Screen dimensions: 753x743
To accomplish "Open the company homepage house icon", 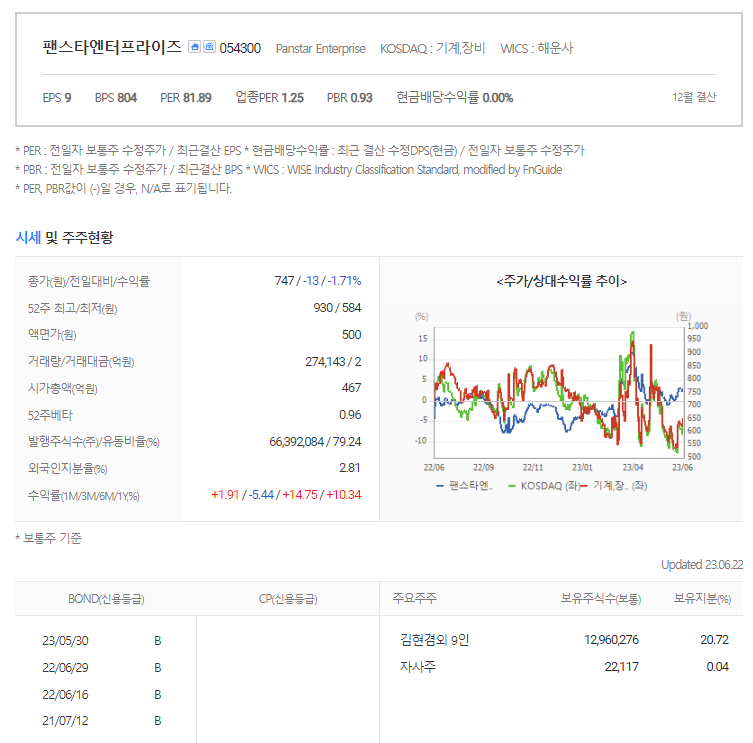I will pos(194,47).
